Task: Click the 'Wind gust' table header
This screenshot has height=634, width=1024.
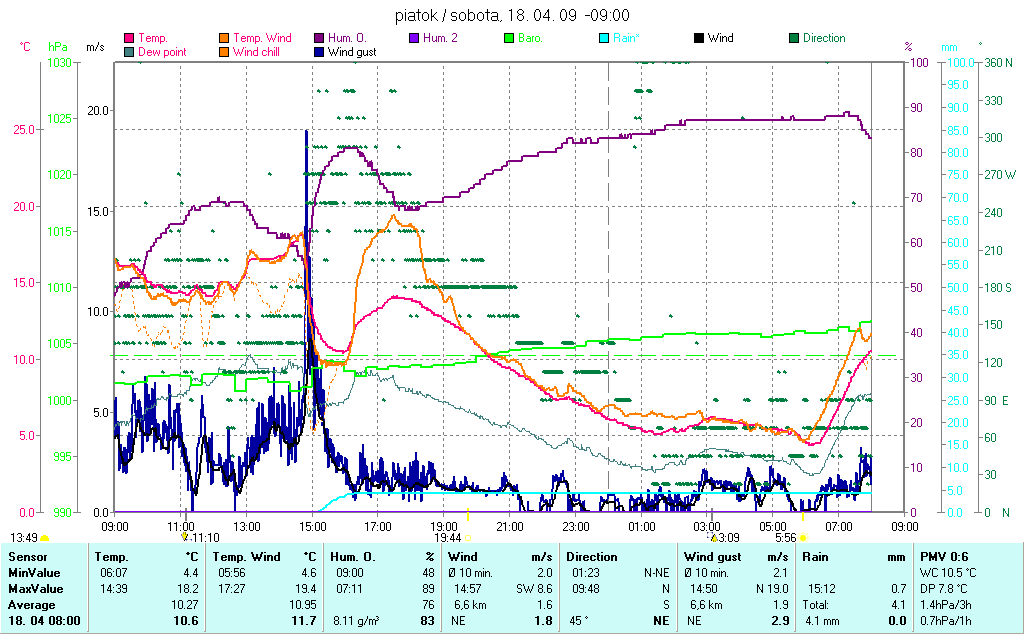Action: point(712,557)
